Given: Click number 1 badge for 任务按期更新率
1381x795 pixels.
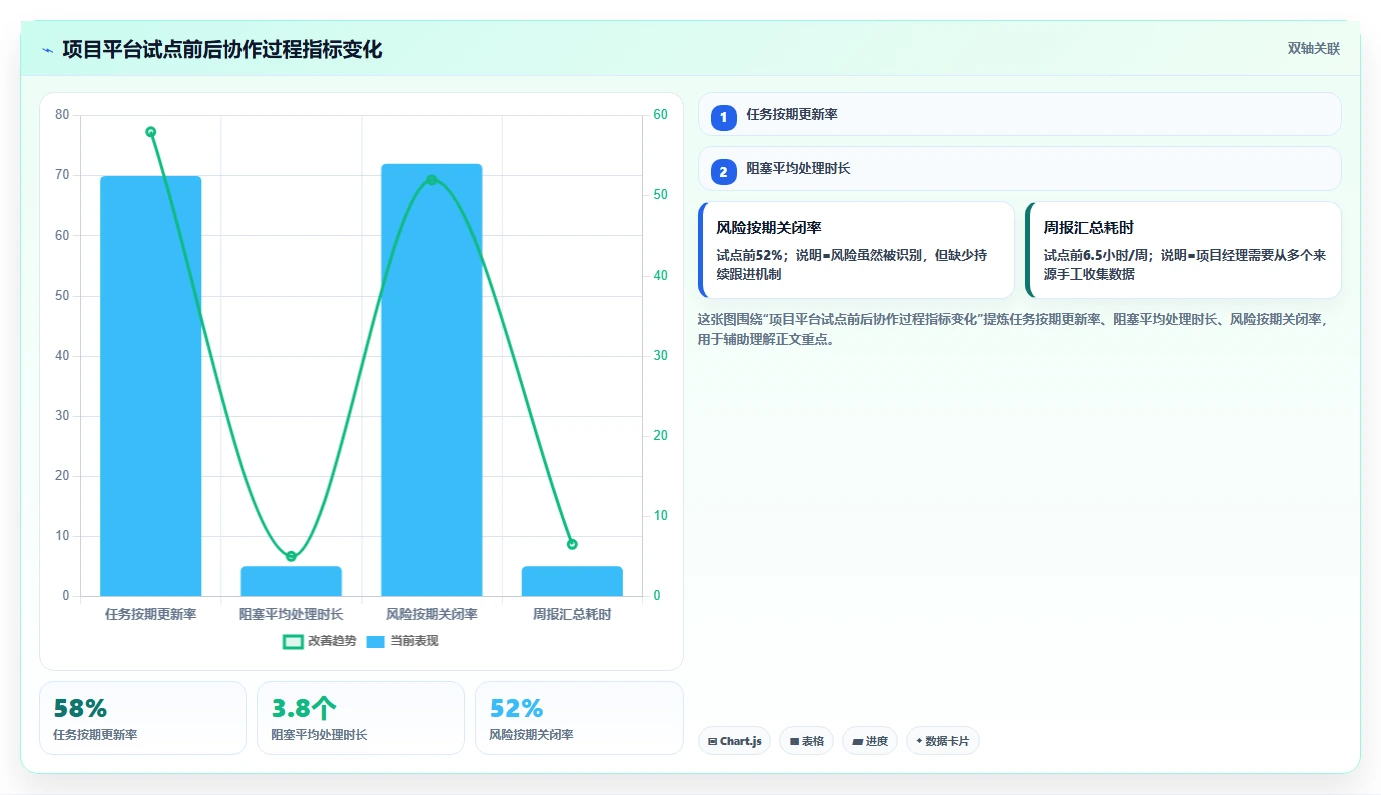Looking at the screenshot, I should (724, 118).
